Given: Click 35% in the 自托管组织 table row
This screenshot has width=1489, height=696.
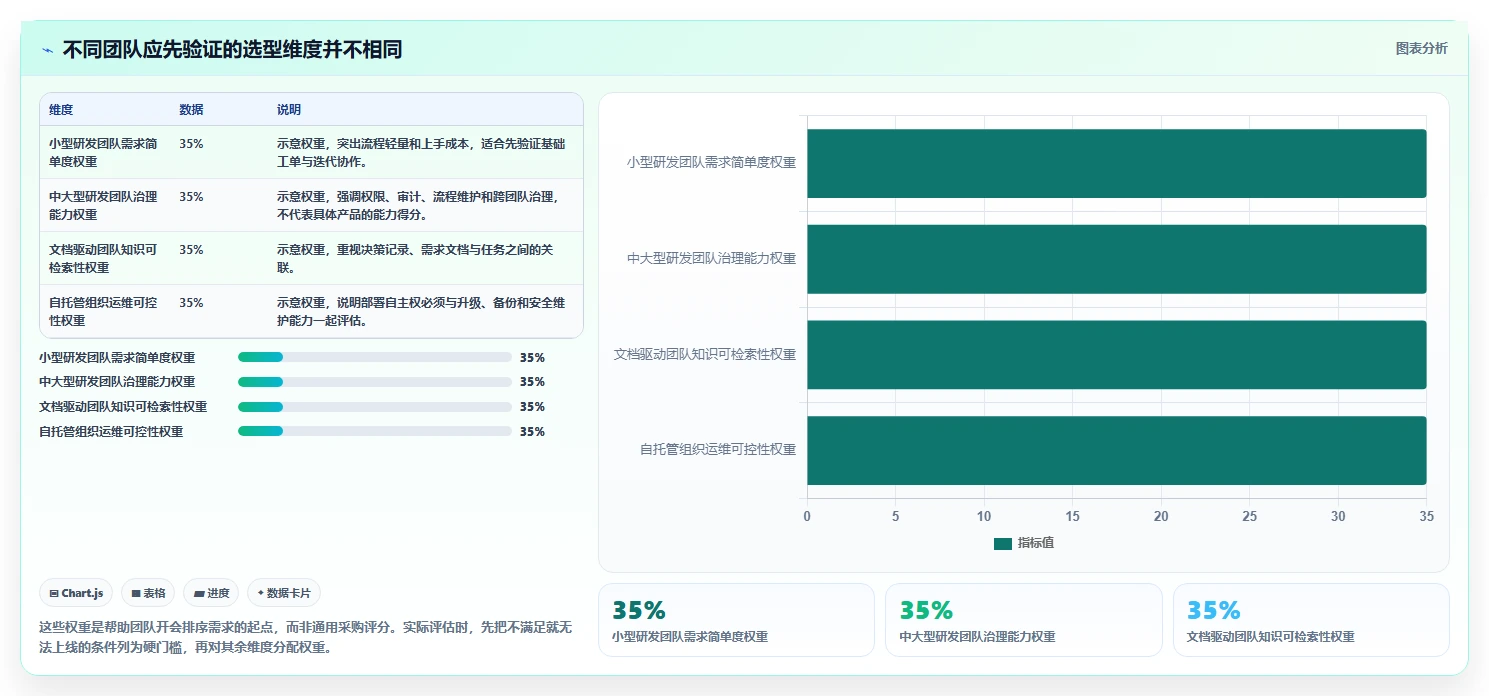Looking at the screenshot, I should 191,303.
